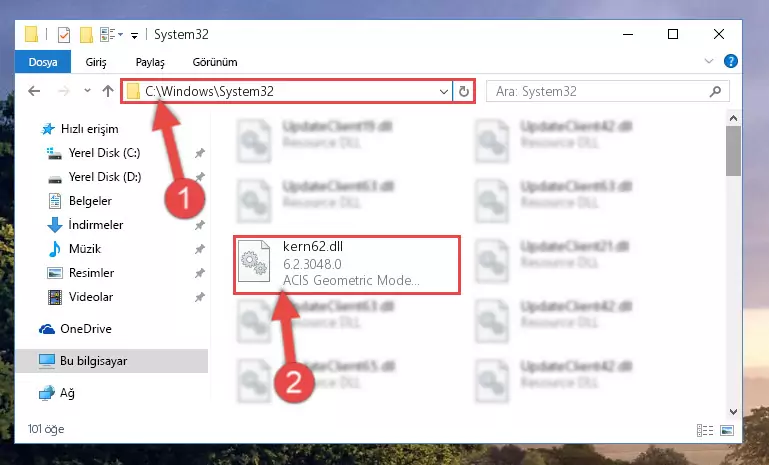
Task: Open the Paylaş tab
Action: [150, 62]
